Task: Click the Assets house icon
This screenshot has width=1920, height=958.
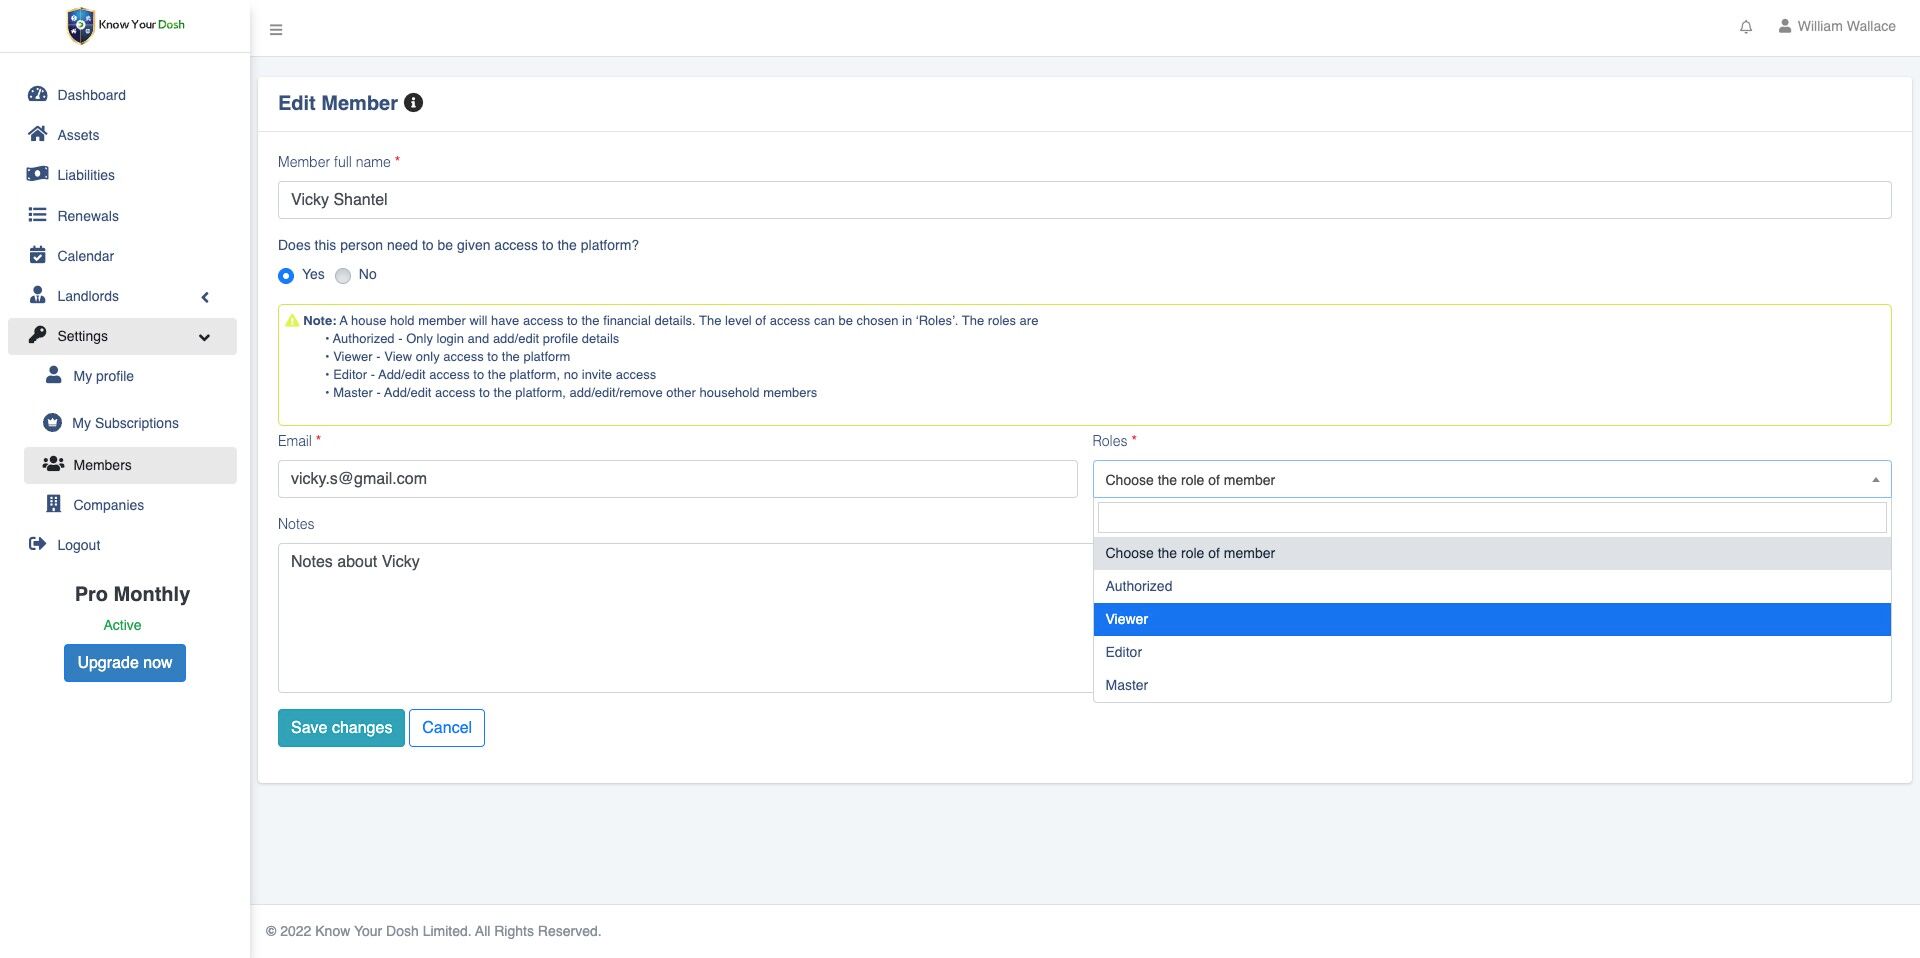Action: coord(38,134)
